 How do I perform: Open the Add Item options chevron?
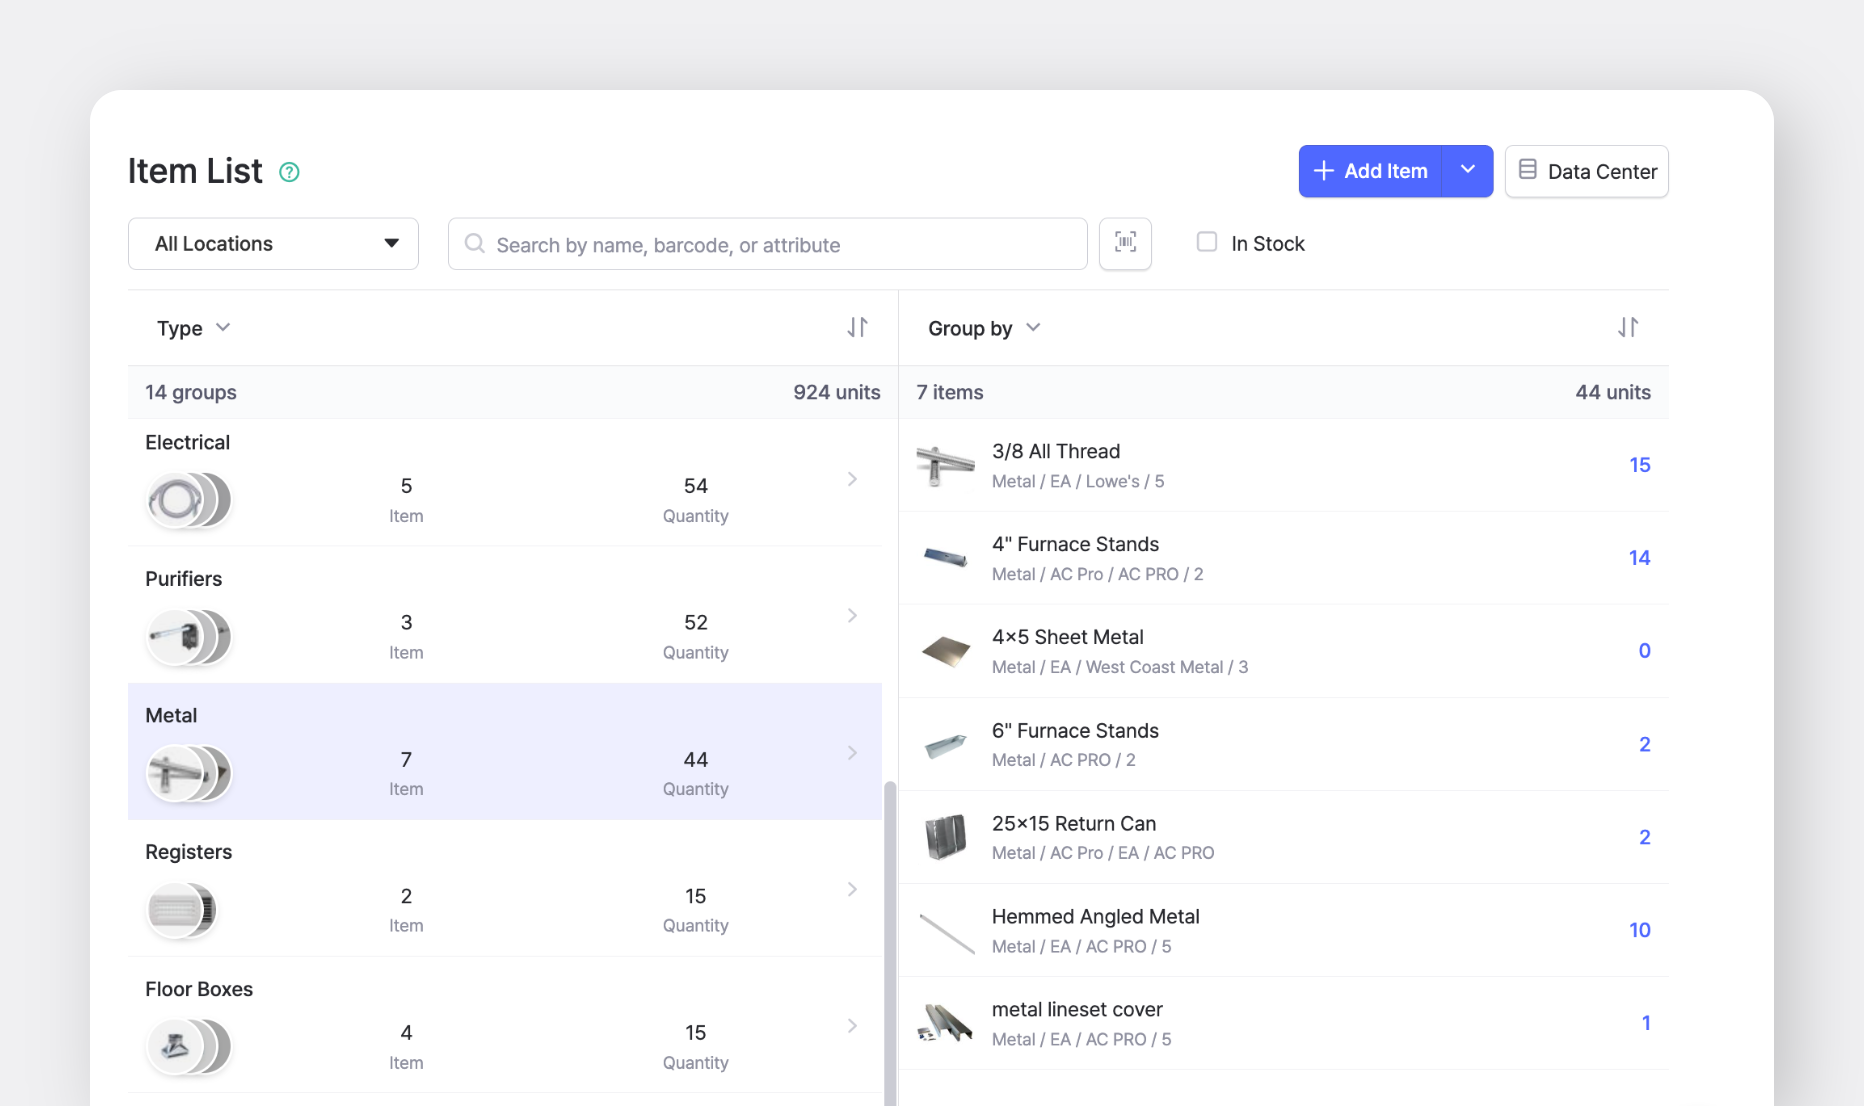(x=1467, y=170)
